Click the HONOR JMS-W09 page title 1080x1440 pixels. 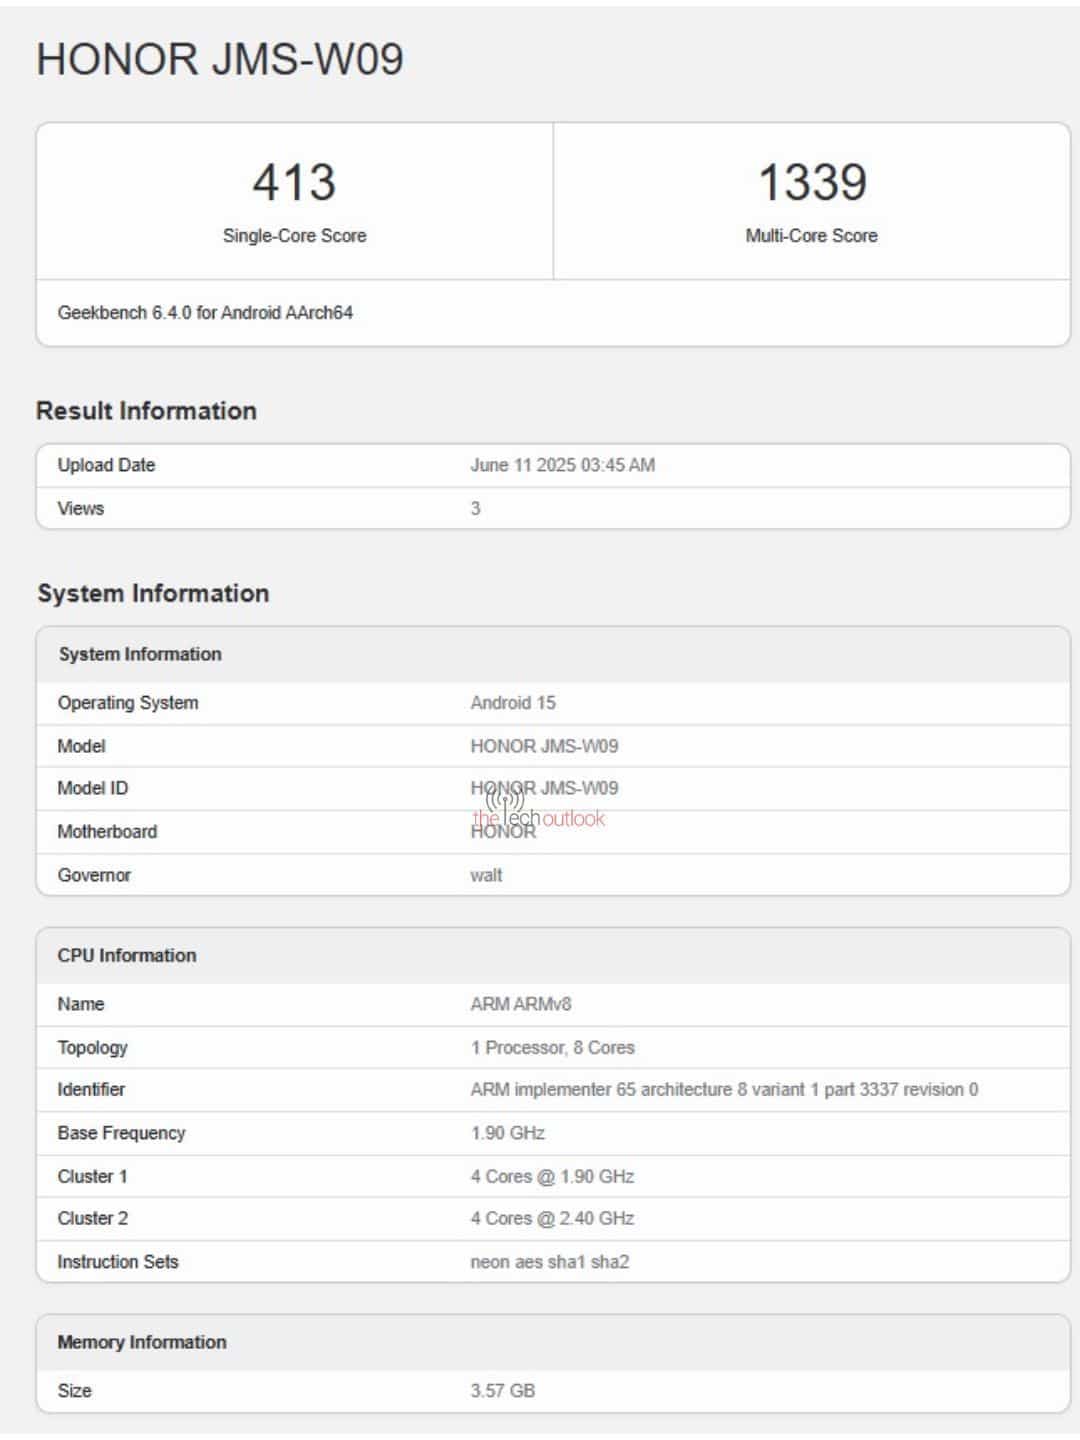point(220,59)
